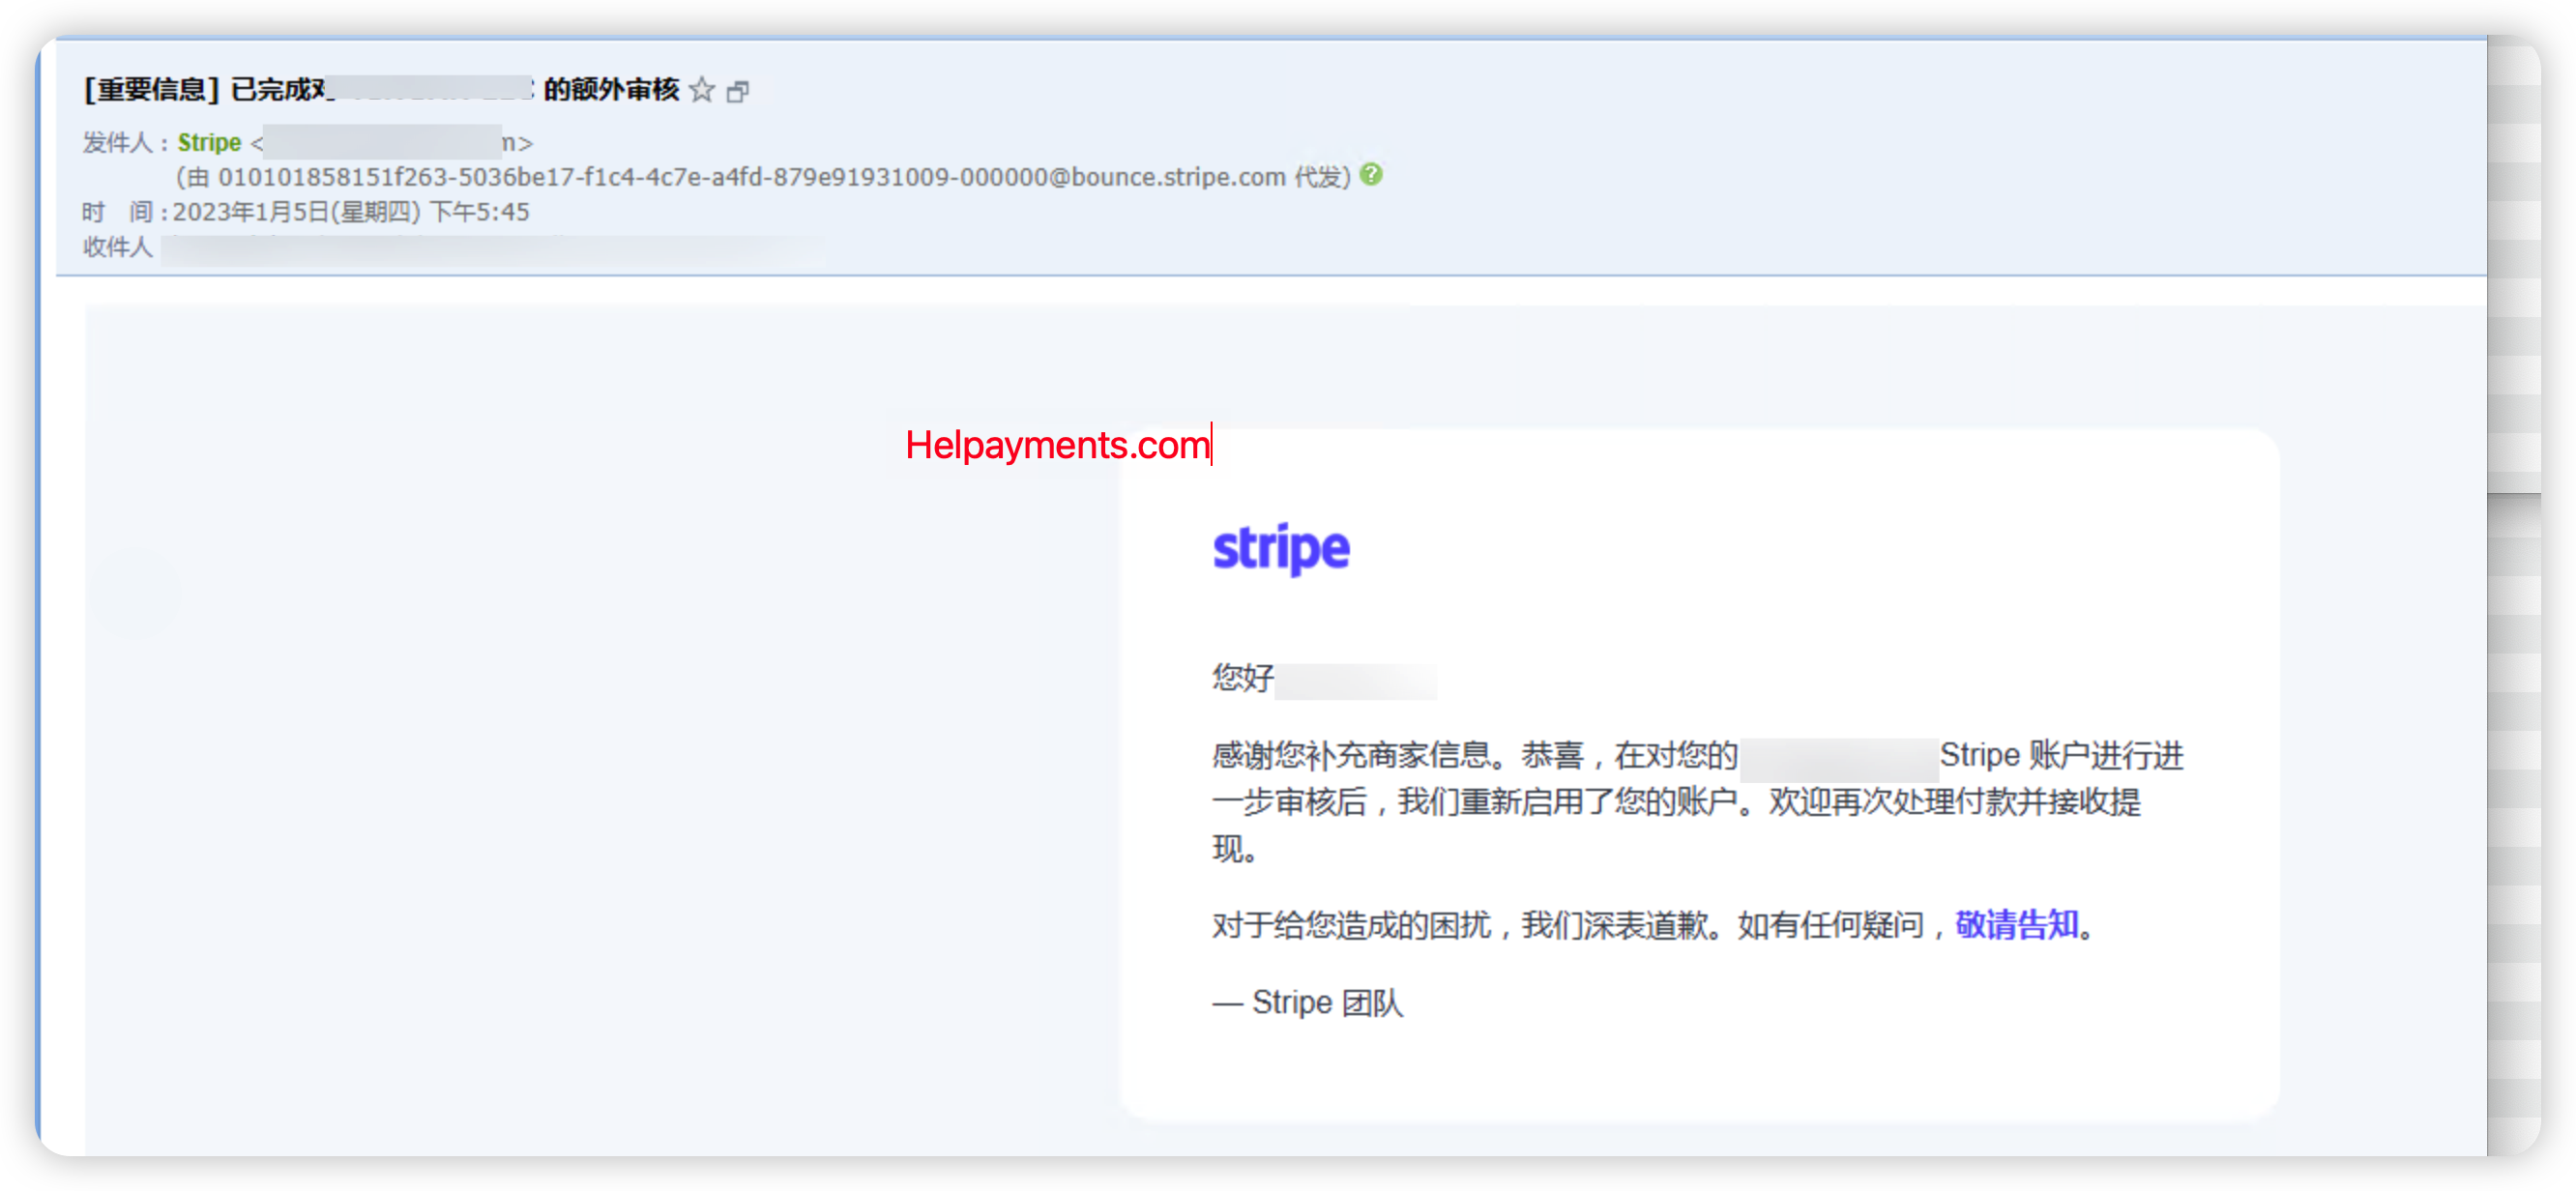Click the green Stripe sender name
This screenshot has width=2576, height=1191.
209,143
